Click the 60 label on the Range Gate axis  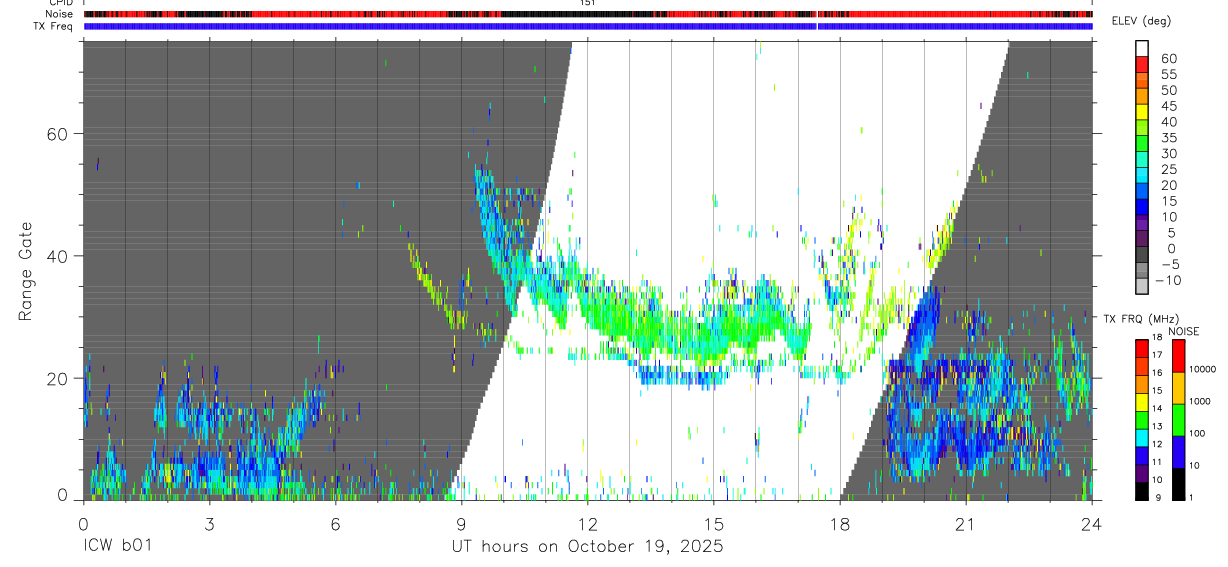tap(57, 134)
